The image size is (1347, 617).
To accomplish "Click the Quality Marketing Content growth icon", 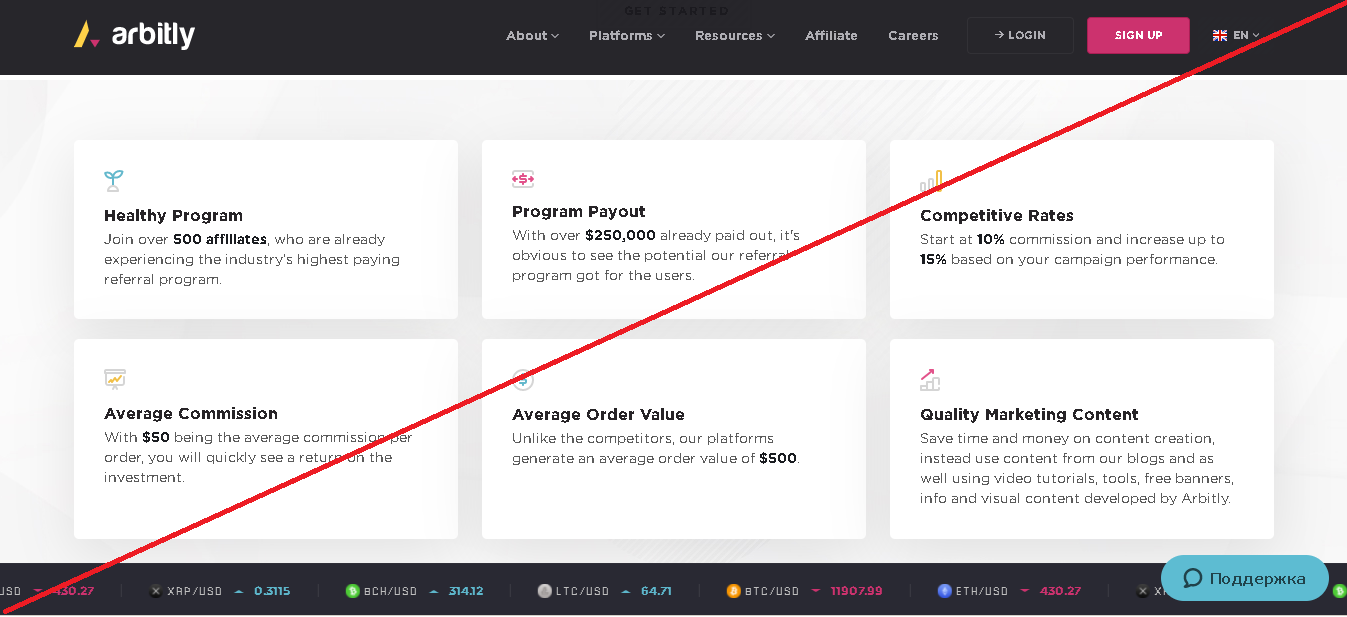I will tap(930, 380).
